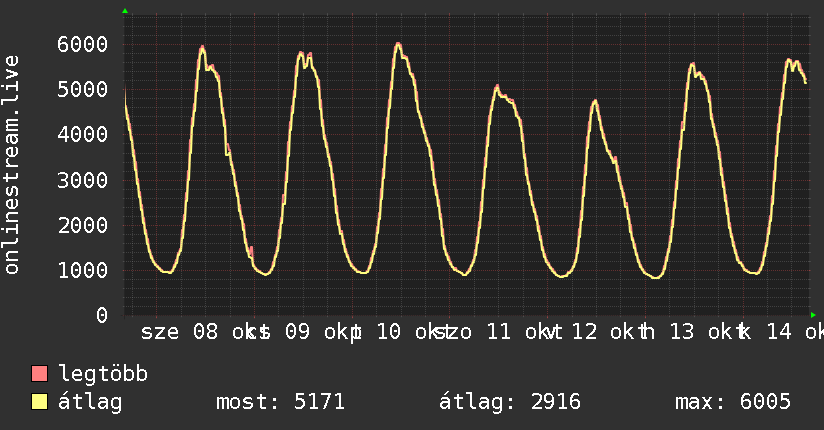
Task: Click the 4000 y-axis label
Action: tap(83, 135)
